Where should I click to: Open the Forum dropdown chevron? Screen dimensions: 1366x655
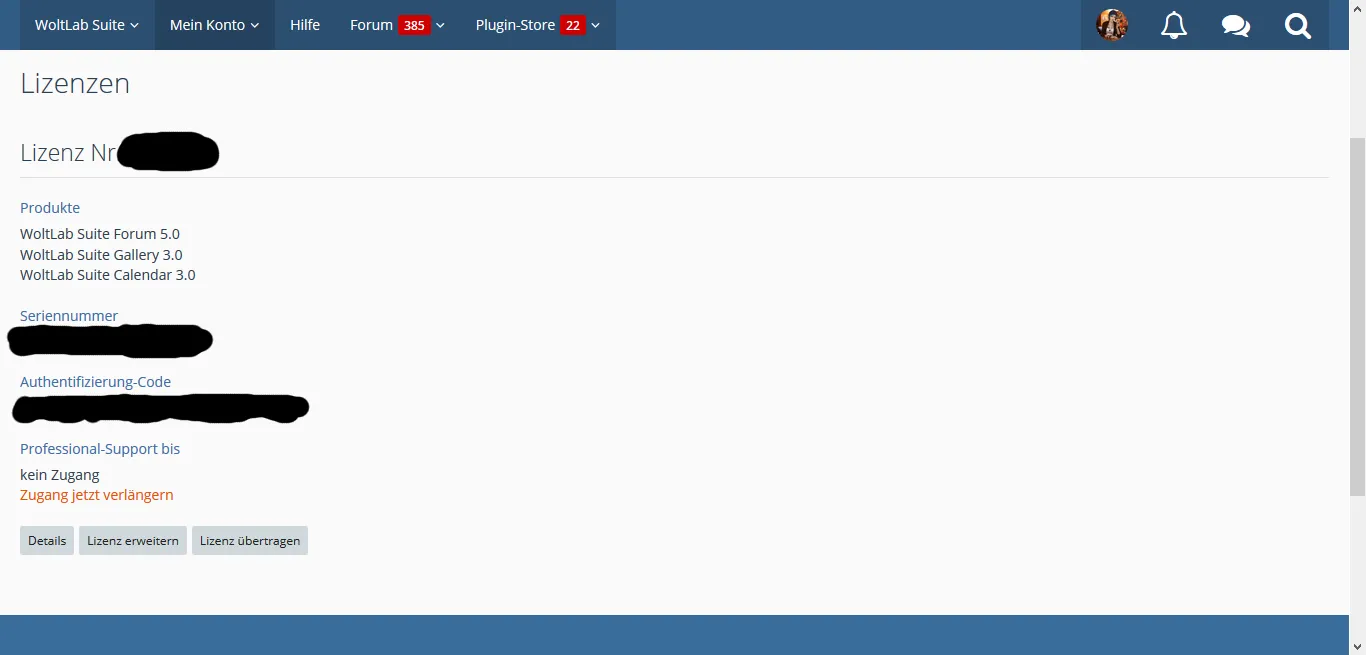point(440,25)
